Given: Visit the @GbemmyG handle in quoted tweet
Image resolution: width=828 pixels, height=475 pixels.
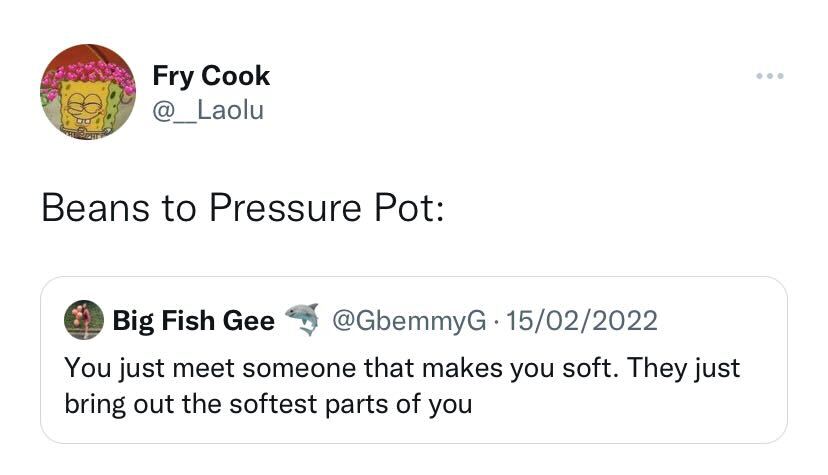Looking at the screenshot, I should pyautogui.click(x=409, y=321).
